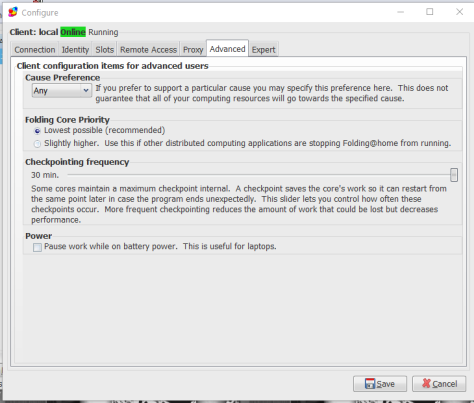
Task: Click the Running status text
Action: click(x=103, y=32)
